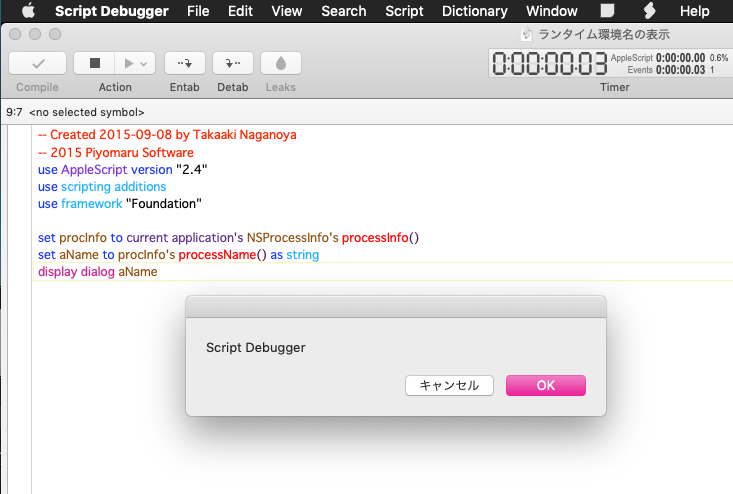Click the Entab toolbar icon
This screenshot has height=494, width=733.
[x=185, y=63]
